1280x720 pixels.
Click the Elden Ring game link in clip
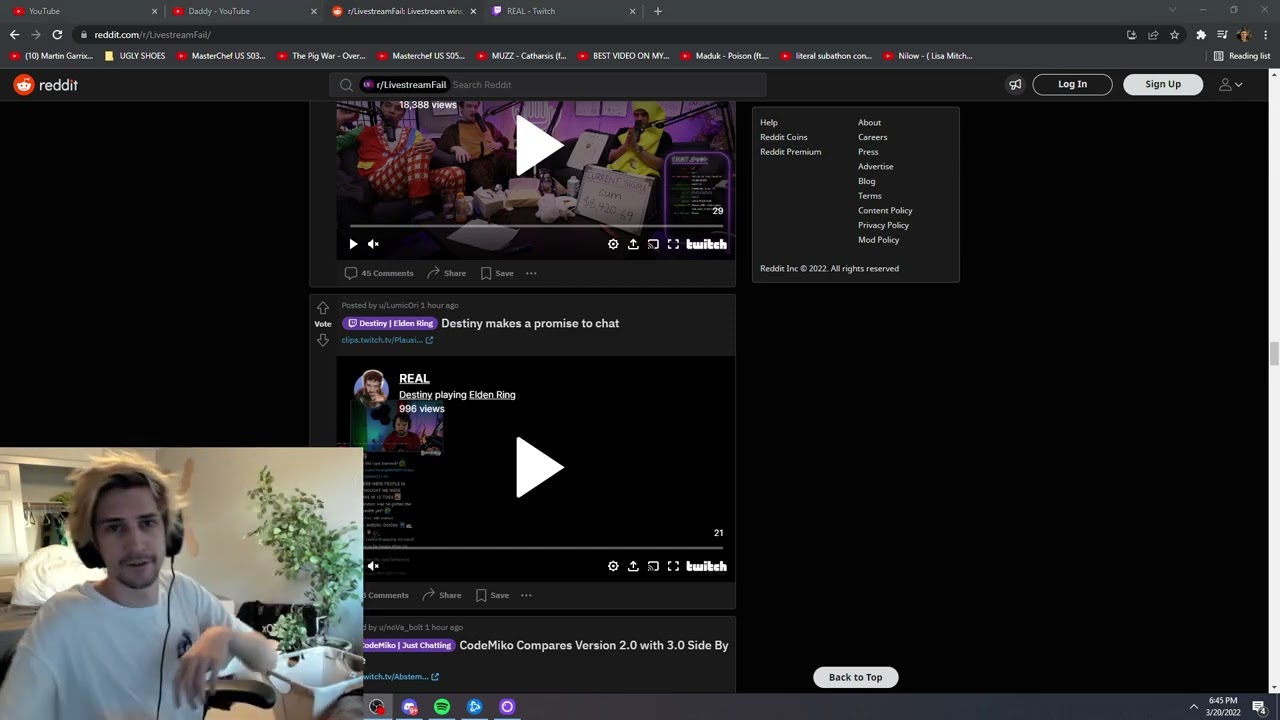492,395
